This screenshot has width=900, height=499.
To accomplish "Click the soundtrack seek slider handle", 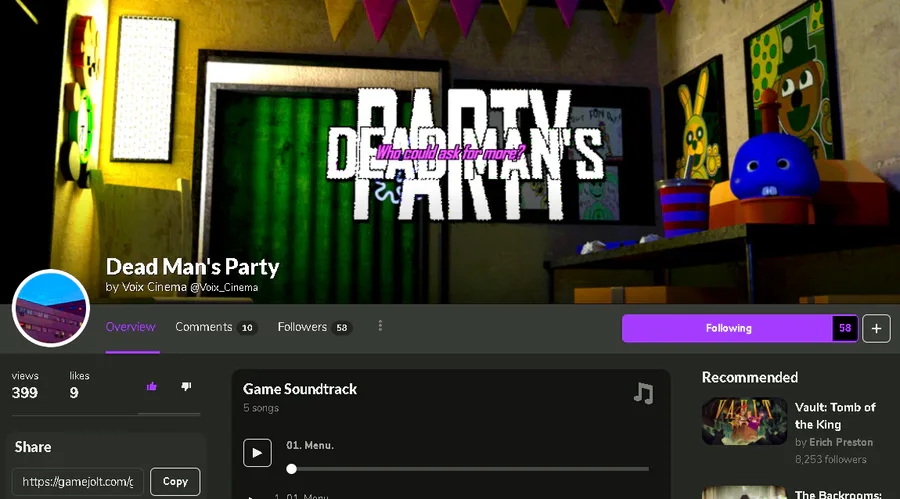I will (x=292, y=469).
